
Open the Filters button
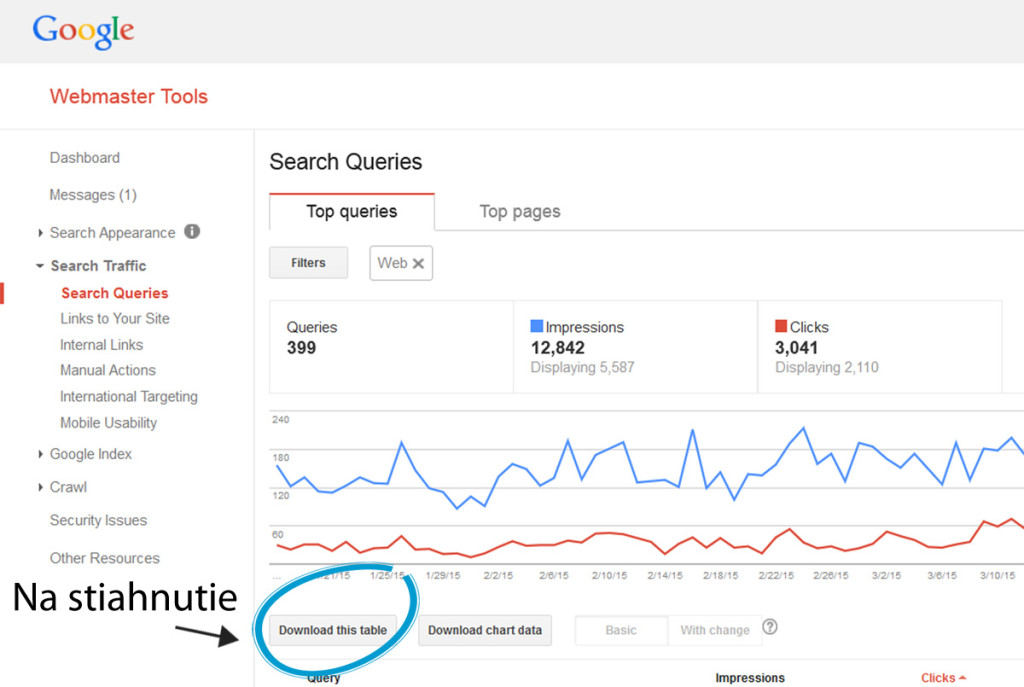[x=308, y=263]
